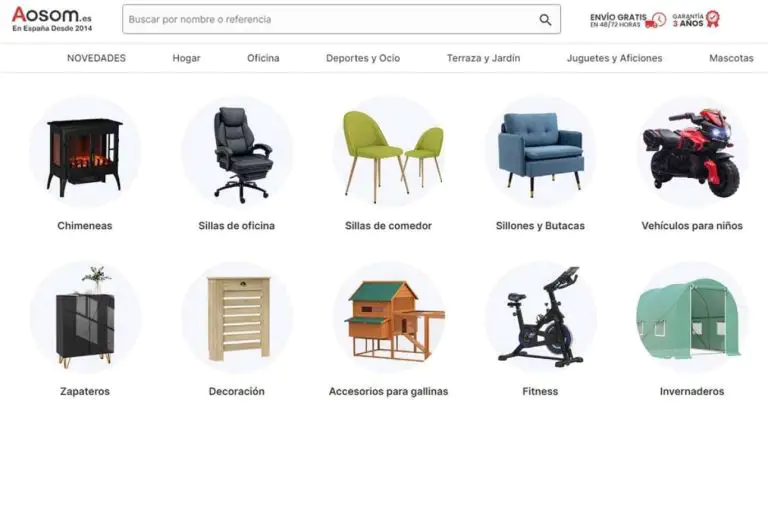Open the blue armchair category image
768x512 pixels.
click(x=540, y=151)
